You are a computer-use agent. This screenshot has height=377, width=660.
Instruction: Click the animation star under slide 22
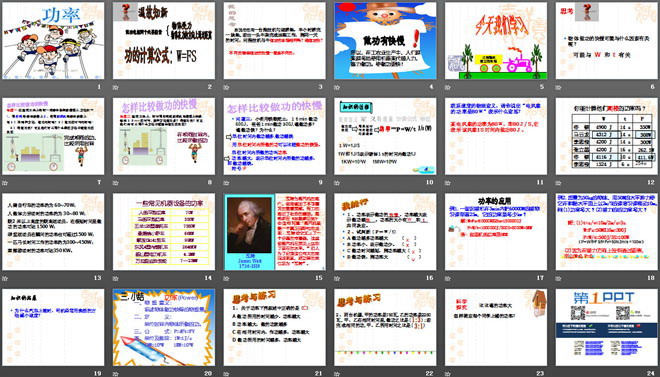point(337,374)
